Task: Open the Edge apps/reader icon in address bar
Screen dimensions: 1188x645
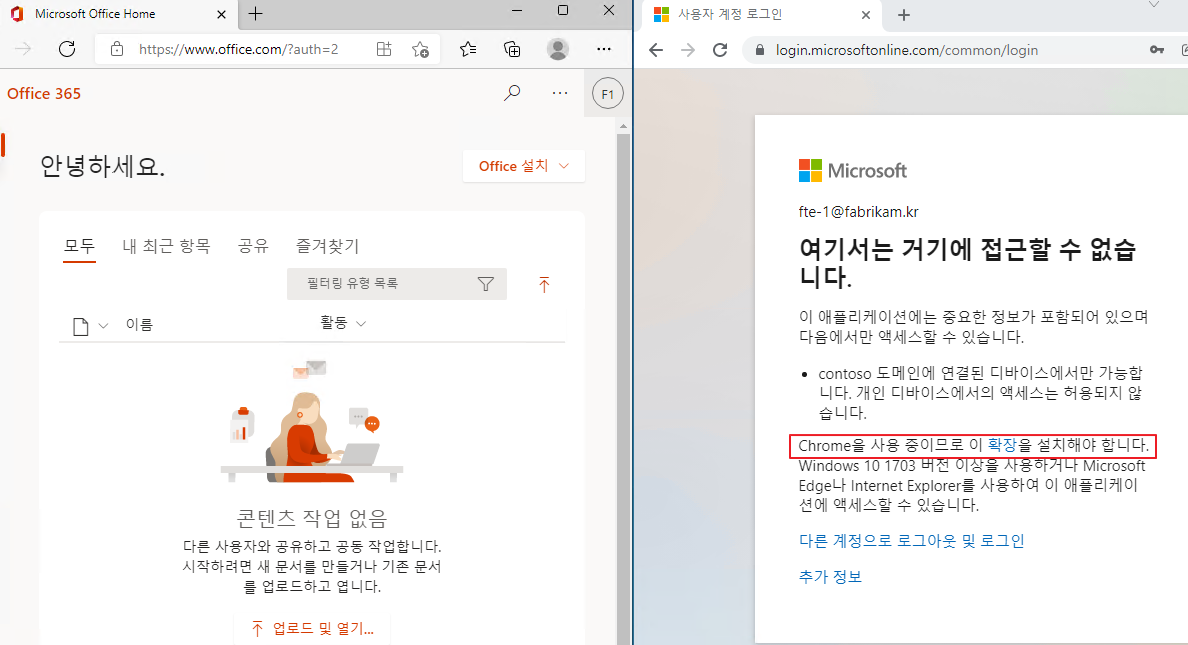Action: 384,49
